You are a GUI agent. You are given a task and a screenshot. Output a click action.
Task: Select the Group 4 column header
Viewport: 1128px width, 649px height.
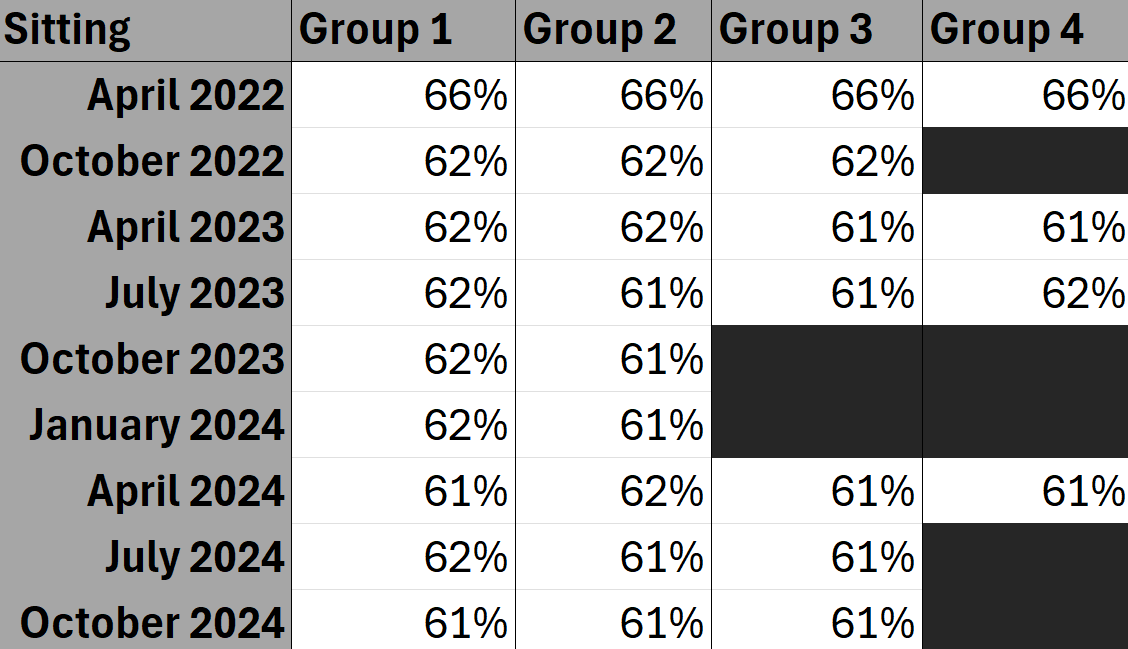tap(1007, 30)
